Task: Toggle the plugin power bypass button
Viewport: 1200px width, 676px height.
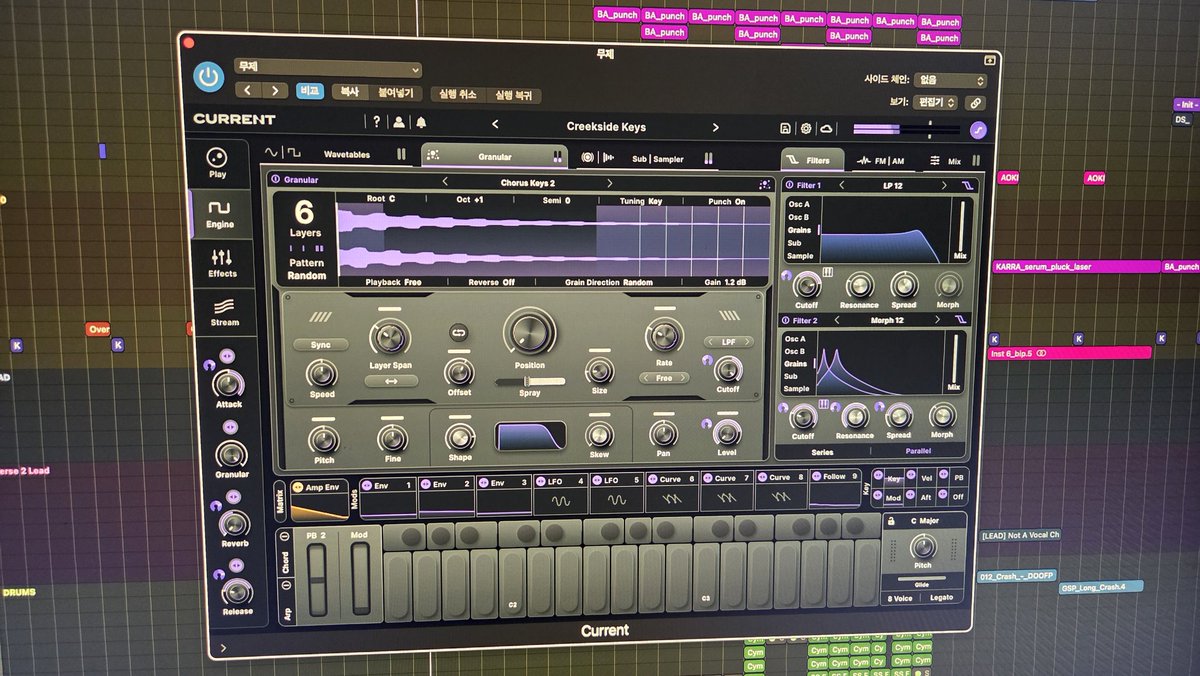Action: 208,76
